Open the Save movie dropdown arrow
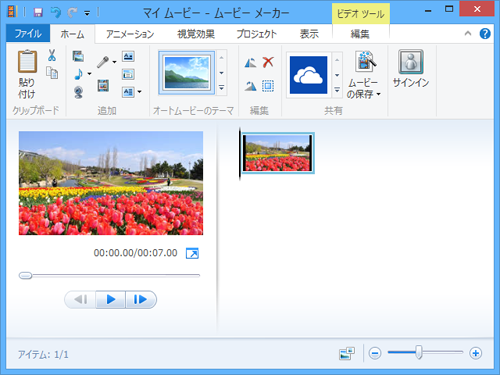This screenshot has width=500, height=375. click(378, 94)
